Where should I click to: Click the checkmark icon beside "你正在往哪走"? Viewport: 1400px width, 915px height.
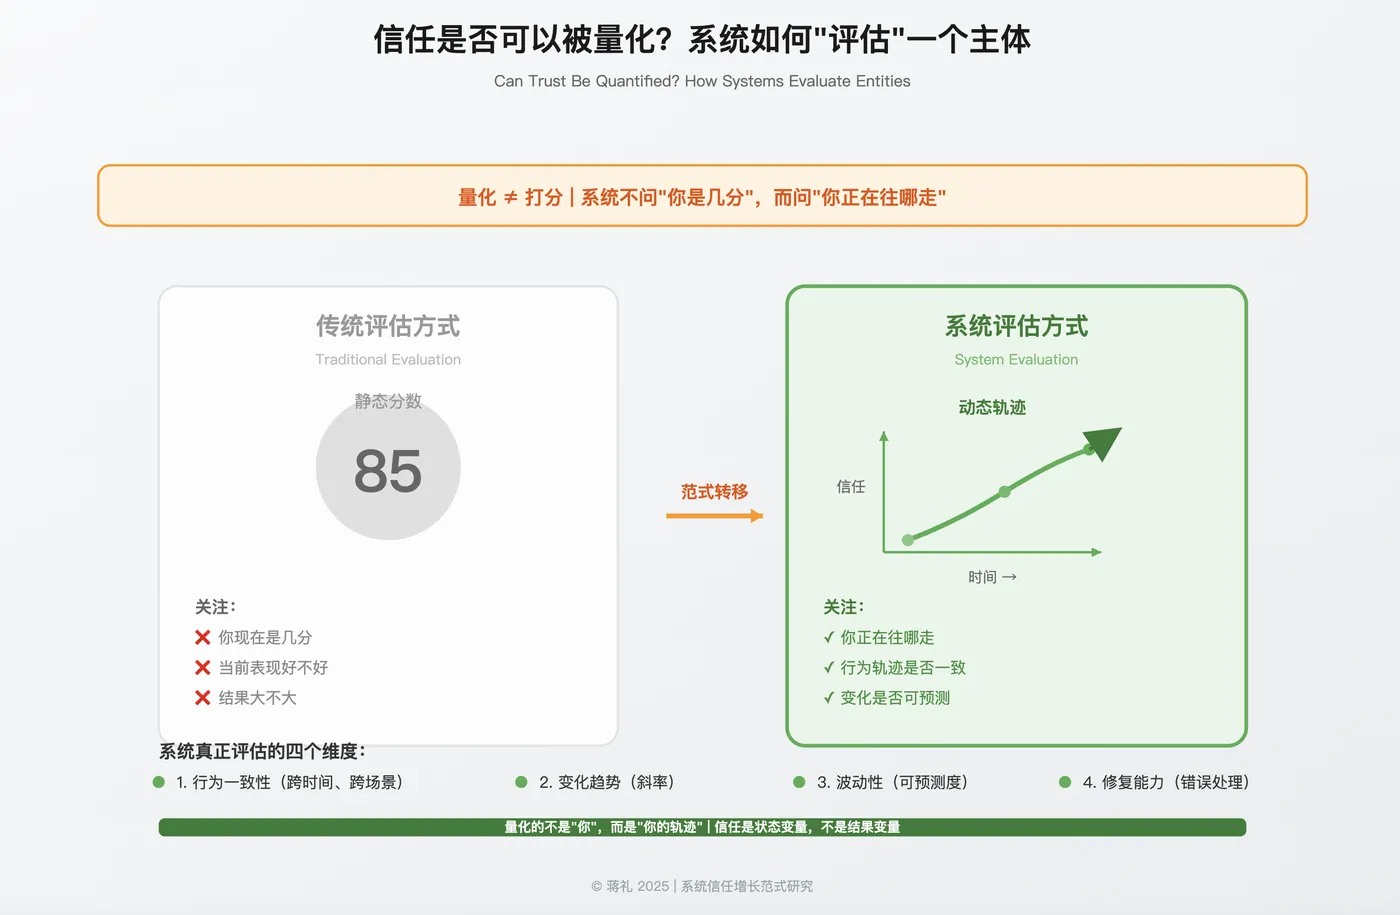pyautogui.click(x=830, y=637)
